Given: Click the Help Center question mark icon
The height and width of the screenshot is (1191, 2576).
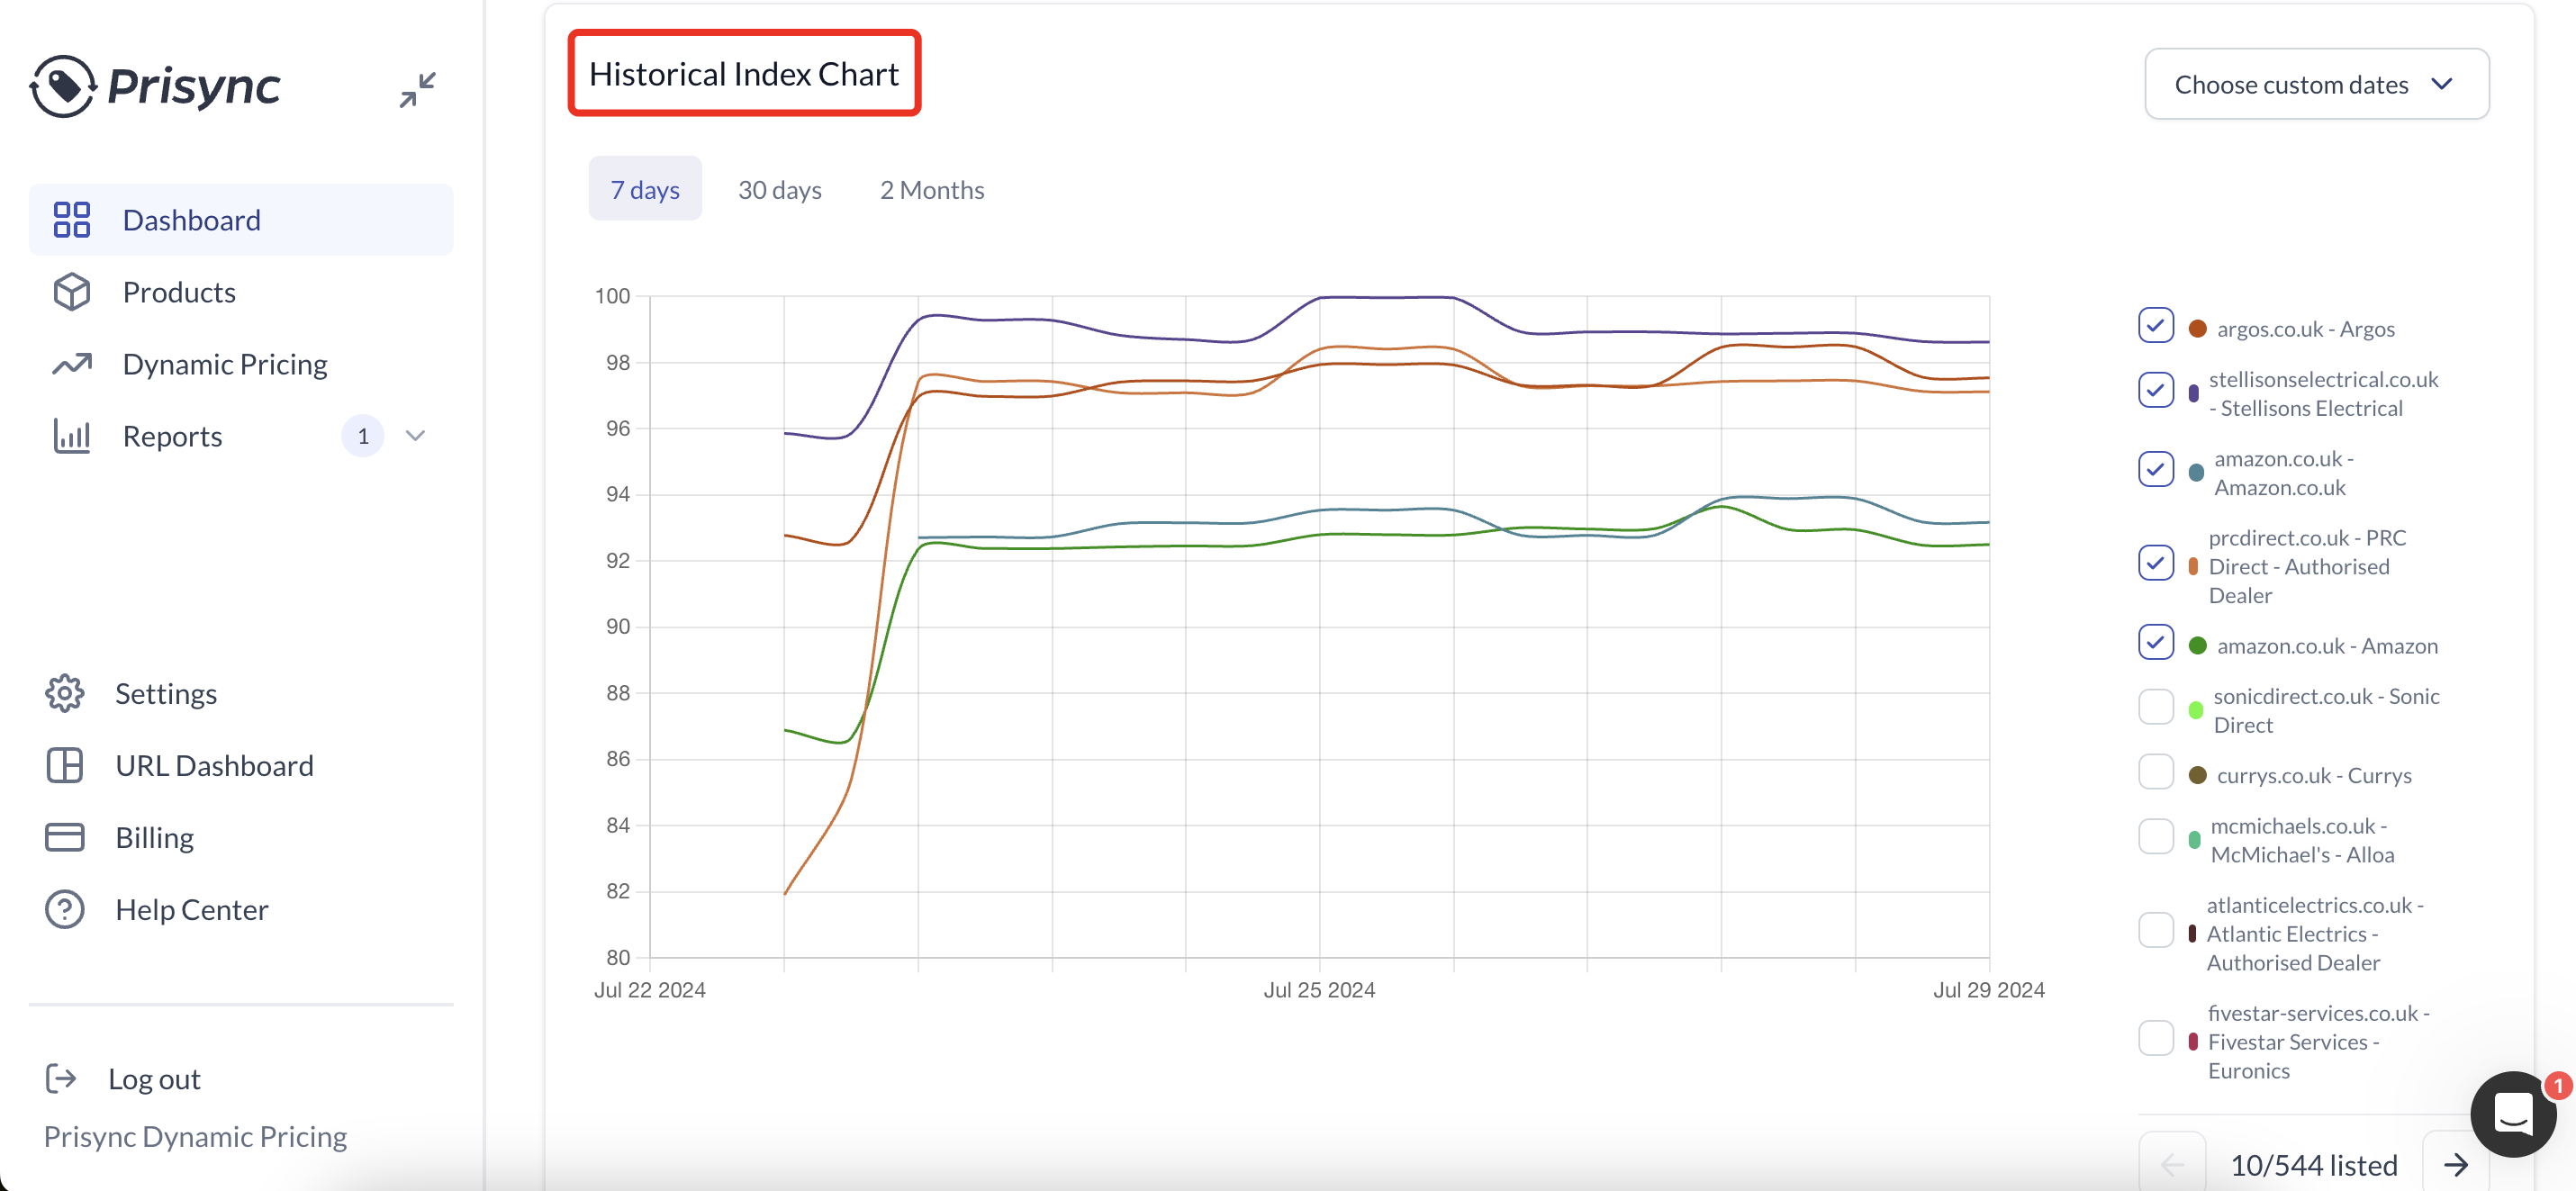Looking at the screenshot, I should 65,909.
